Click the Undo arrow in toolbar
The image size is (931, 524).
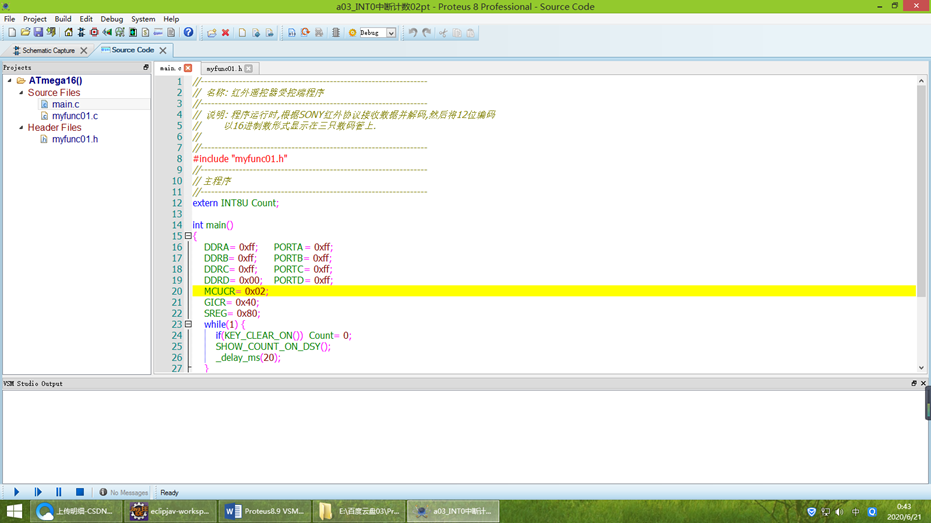click(x=413, y=33)
